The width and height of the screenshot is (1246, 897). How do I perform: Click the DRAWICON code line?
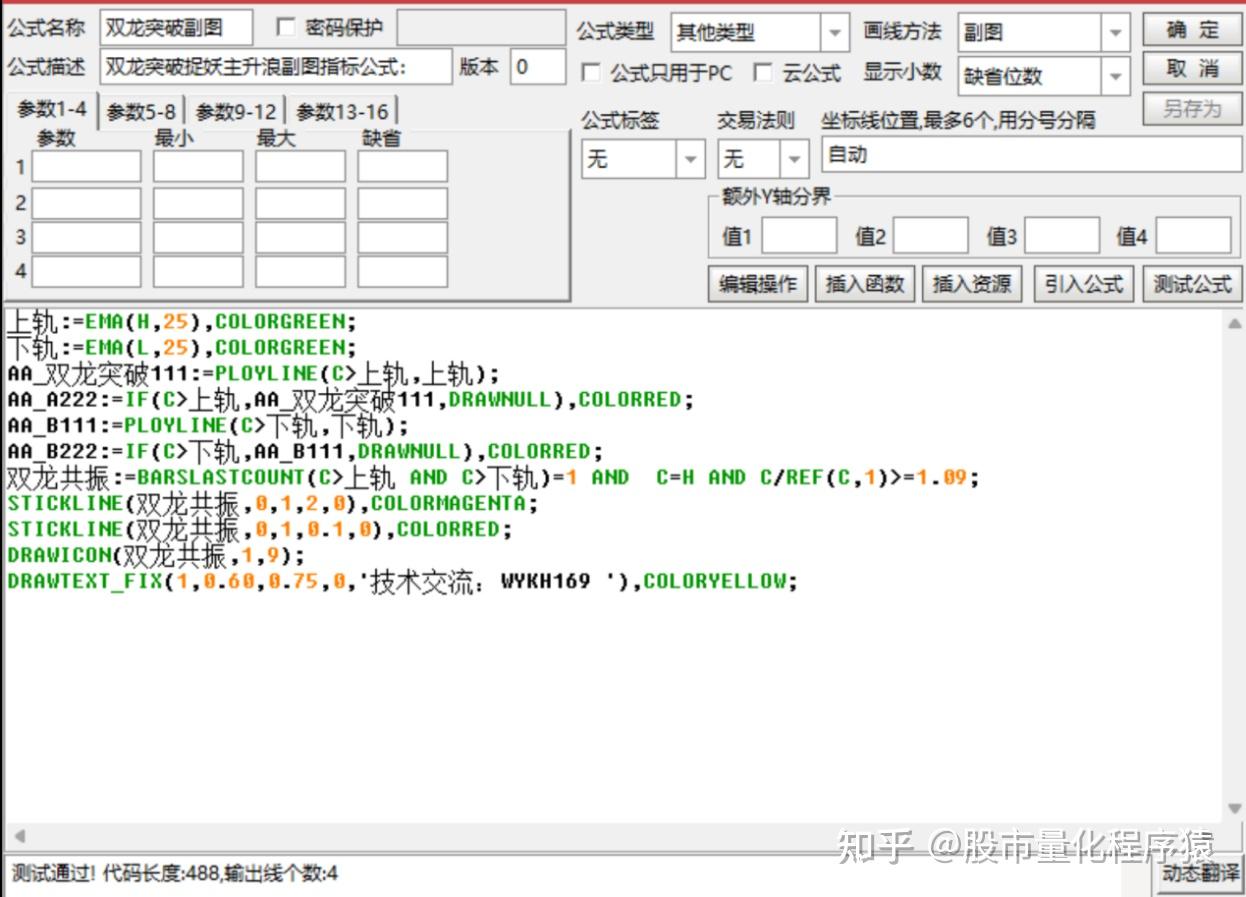(156, 555)
